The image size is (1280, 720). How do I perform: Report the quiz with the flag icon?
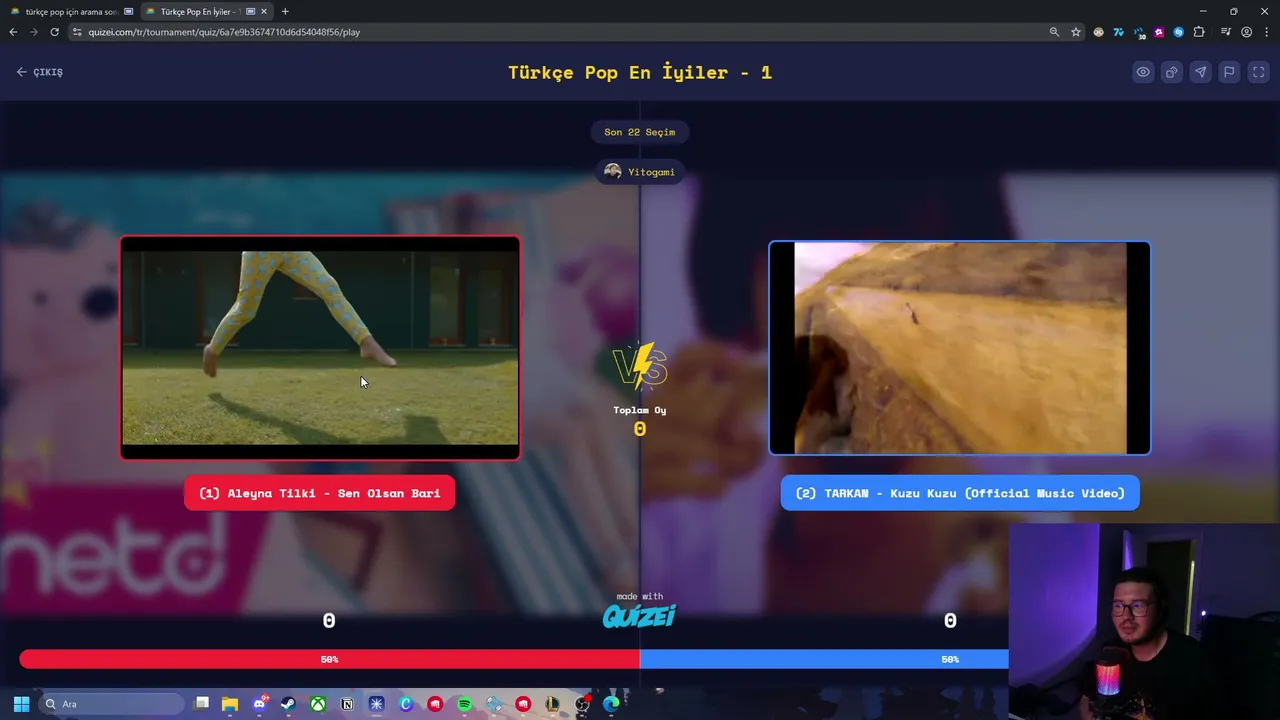[x=1230, y=72]
